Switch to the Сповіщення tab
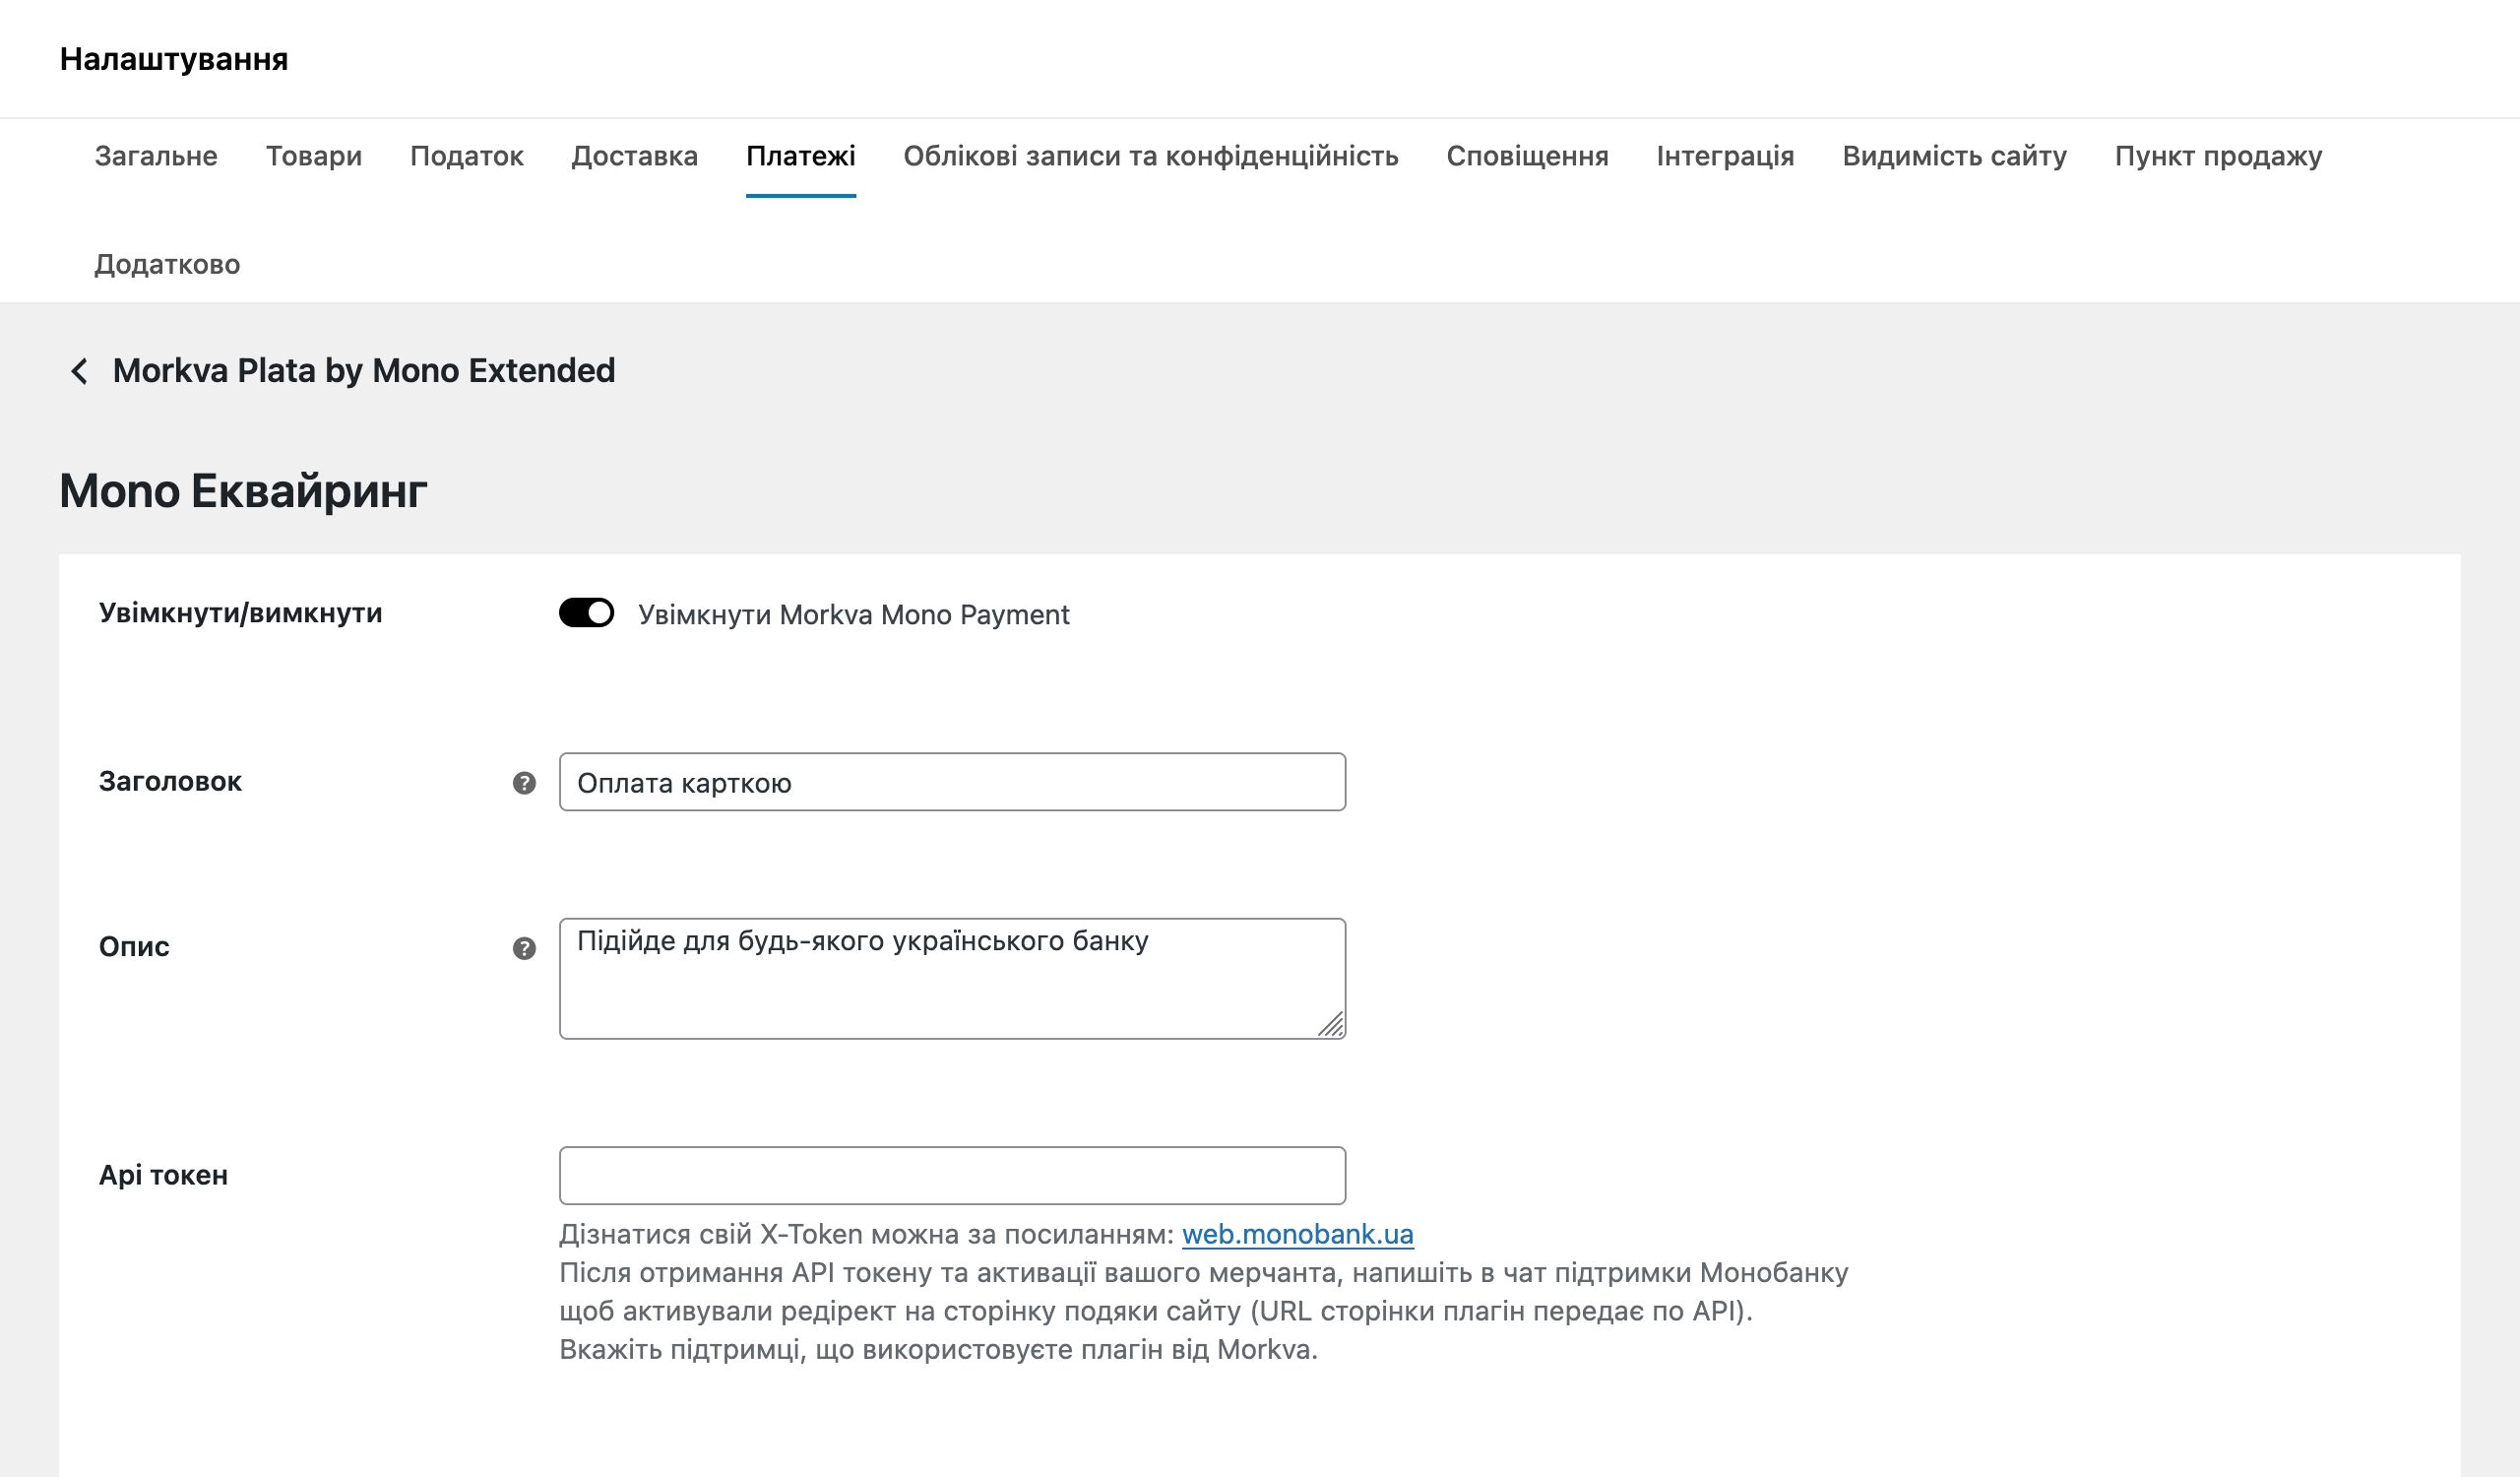2520x1477 pixels. click(1527, 156)
